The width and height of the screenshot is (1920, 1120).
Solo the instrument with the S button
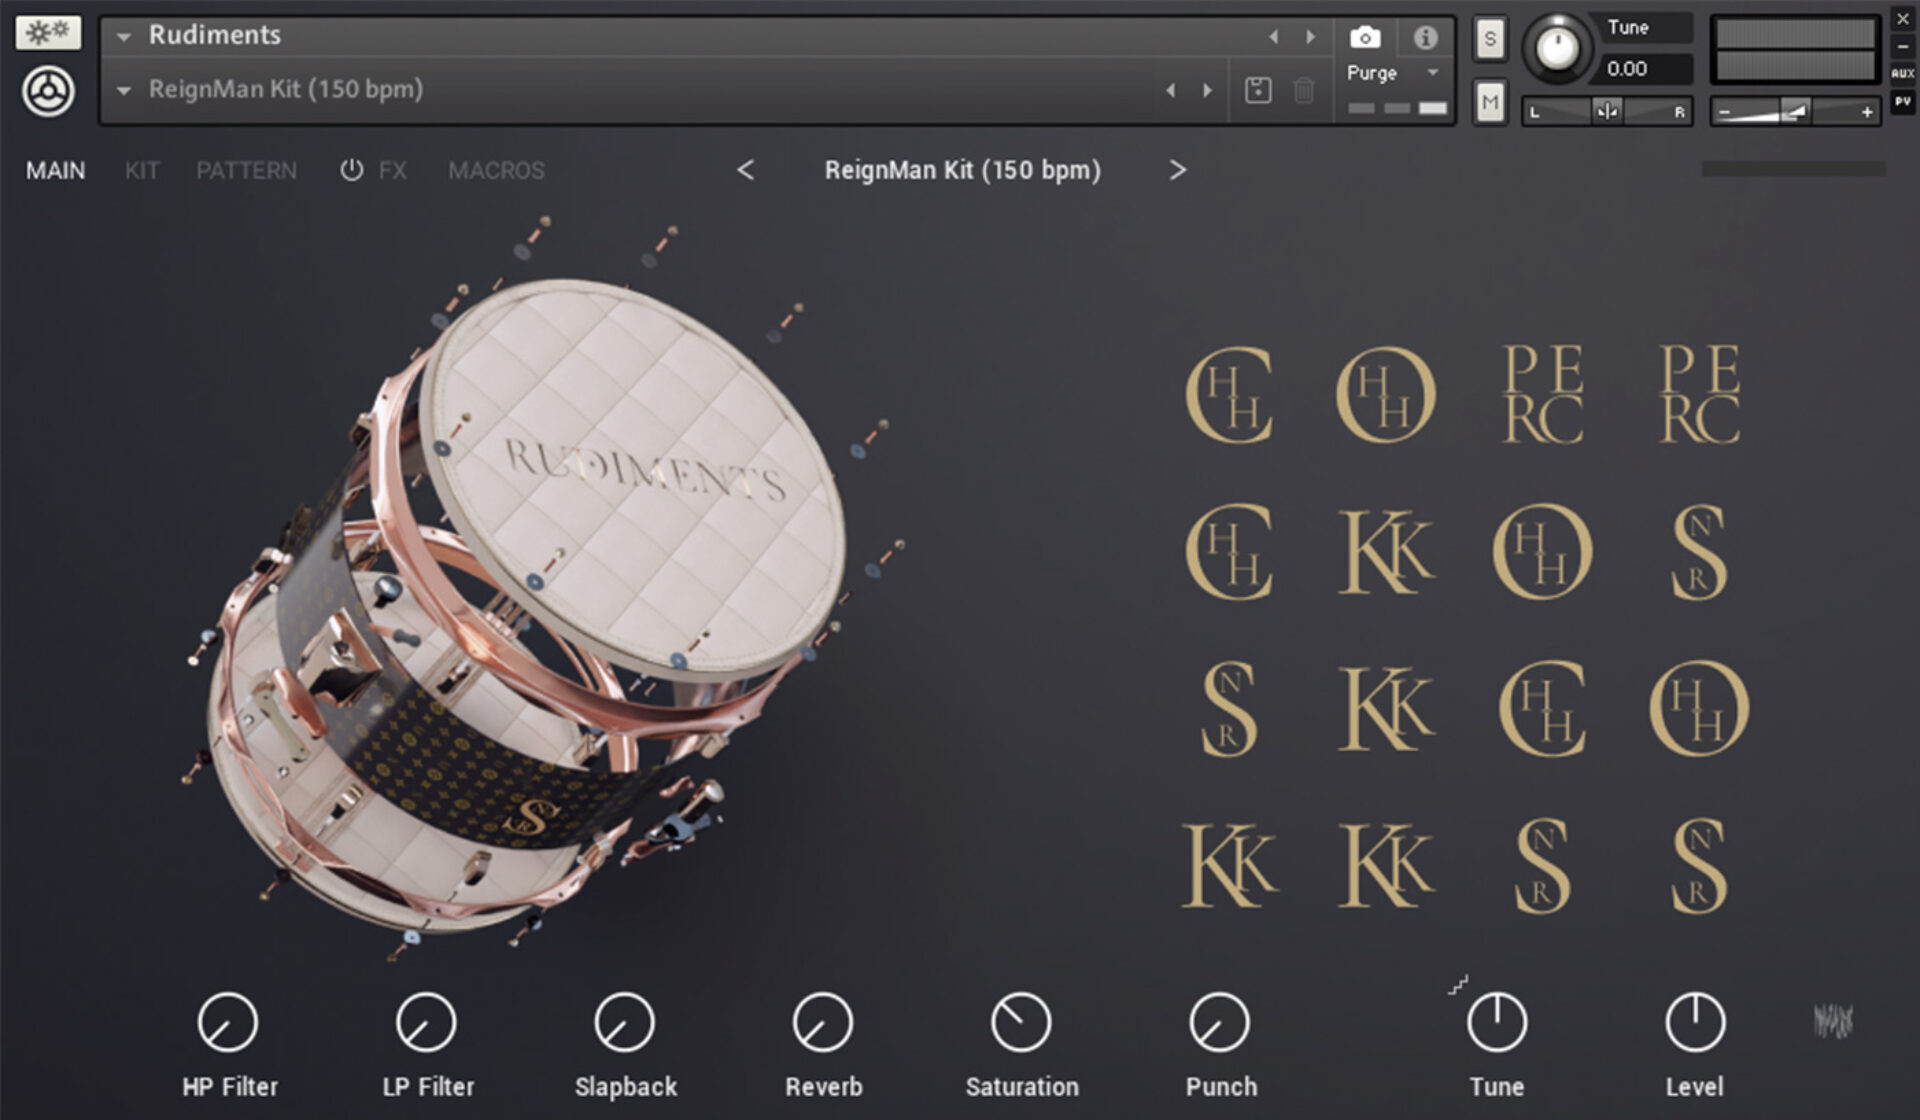tap(1489, 38)
